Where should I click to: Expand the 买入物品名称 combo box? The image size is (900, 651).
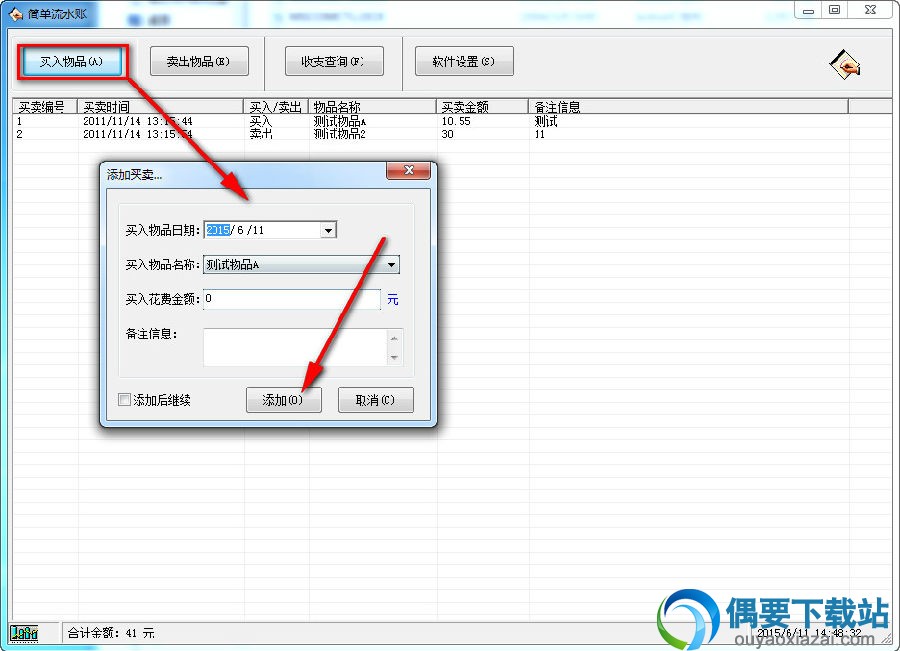coord(391,265)
